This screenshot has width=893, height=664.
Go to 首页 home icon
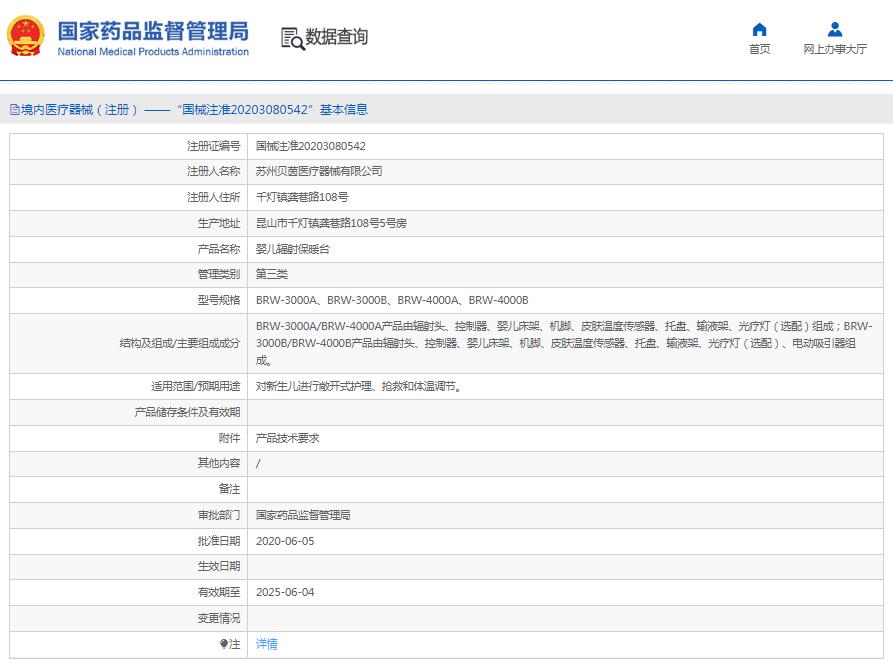point(759,30)
